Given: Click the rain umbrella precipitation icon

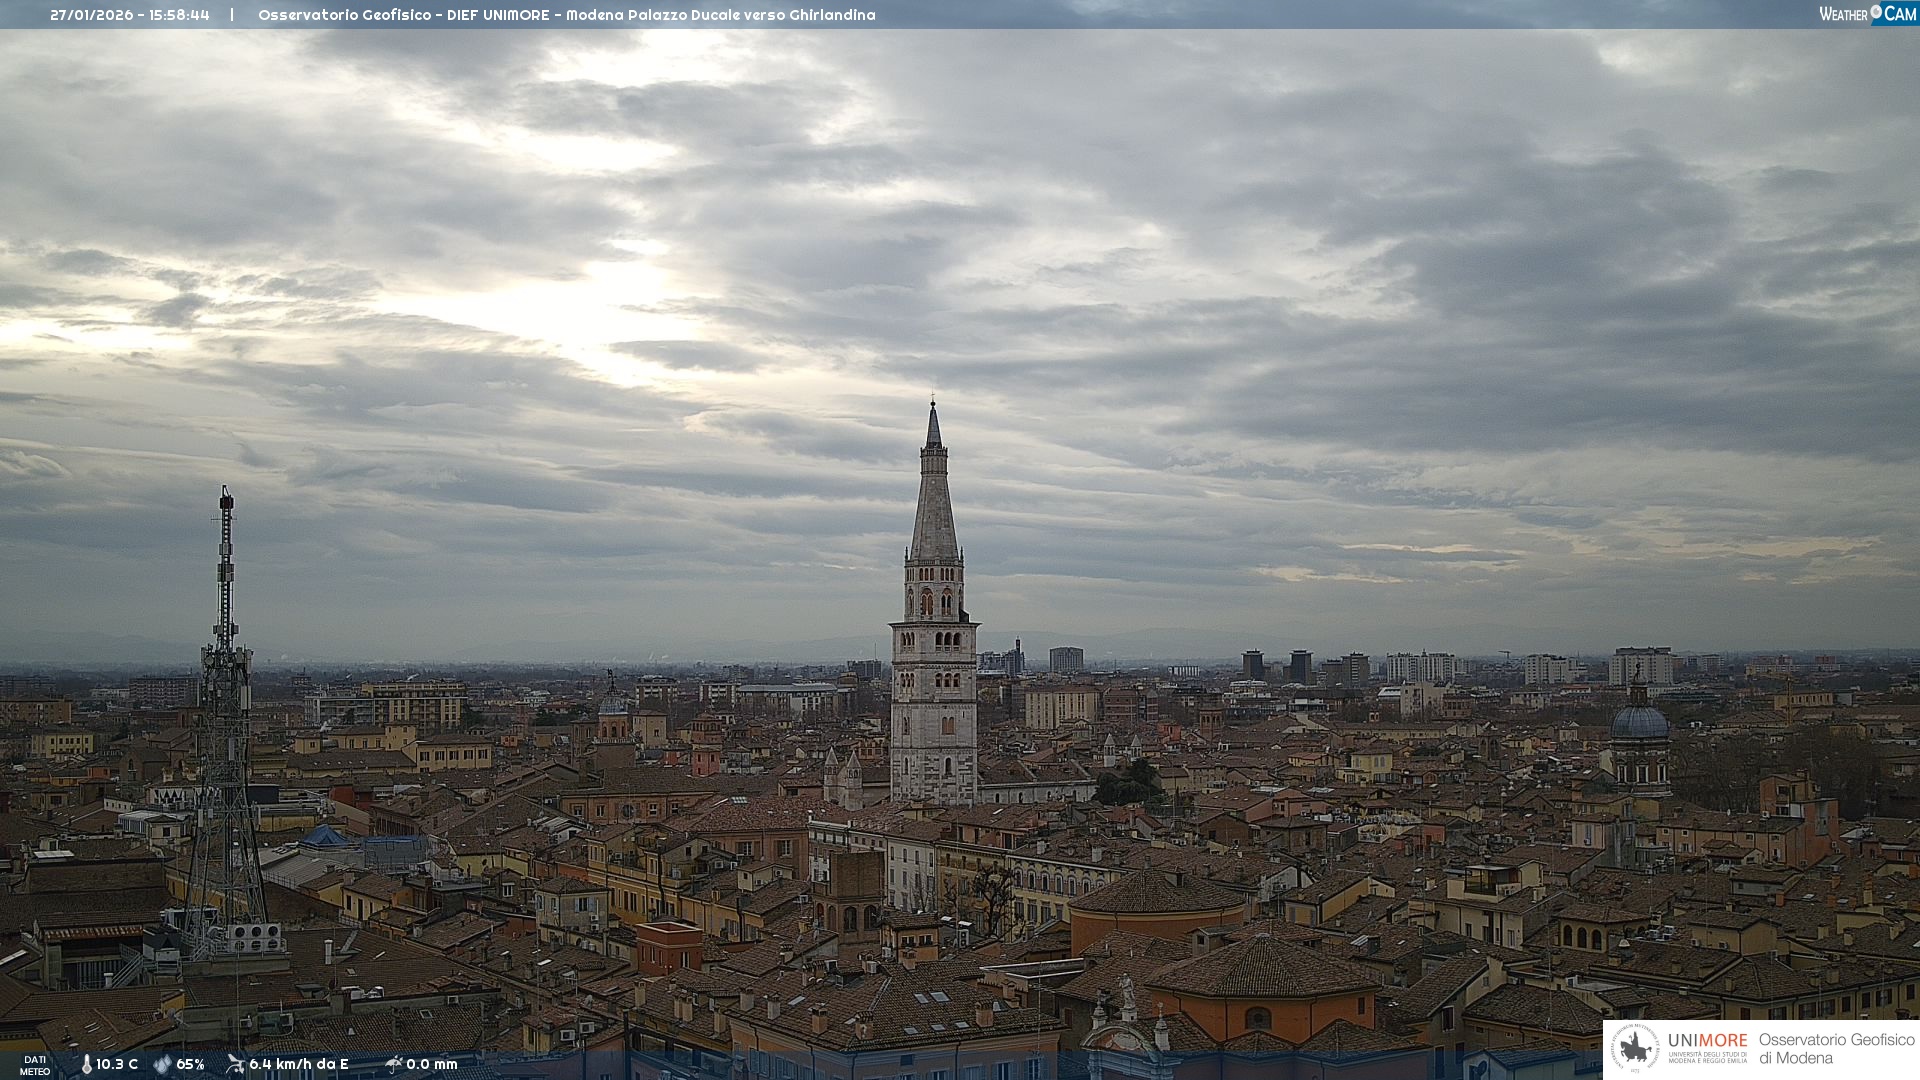Looking at the screenshot, I should click(393, 1064).
